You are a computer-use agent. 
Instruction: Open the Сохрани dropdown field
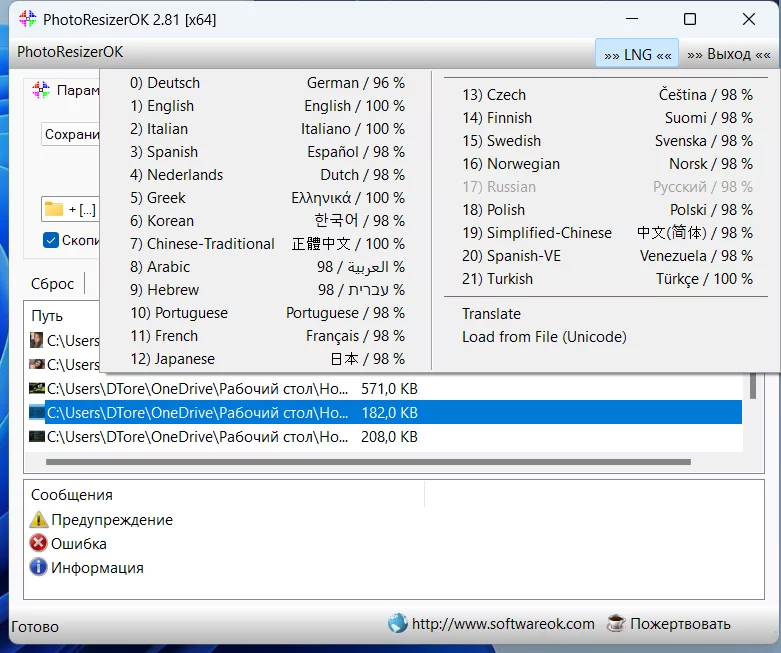click(x=71, y=134)
